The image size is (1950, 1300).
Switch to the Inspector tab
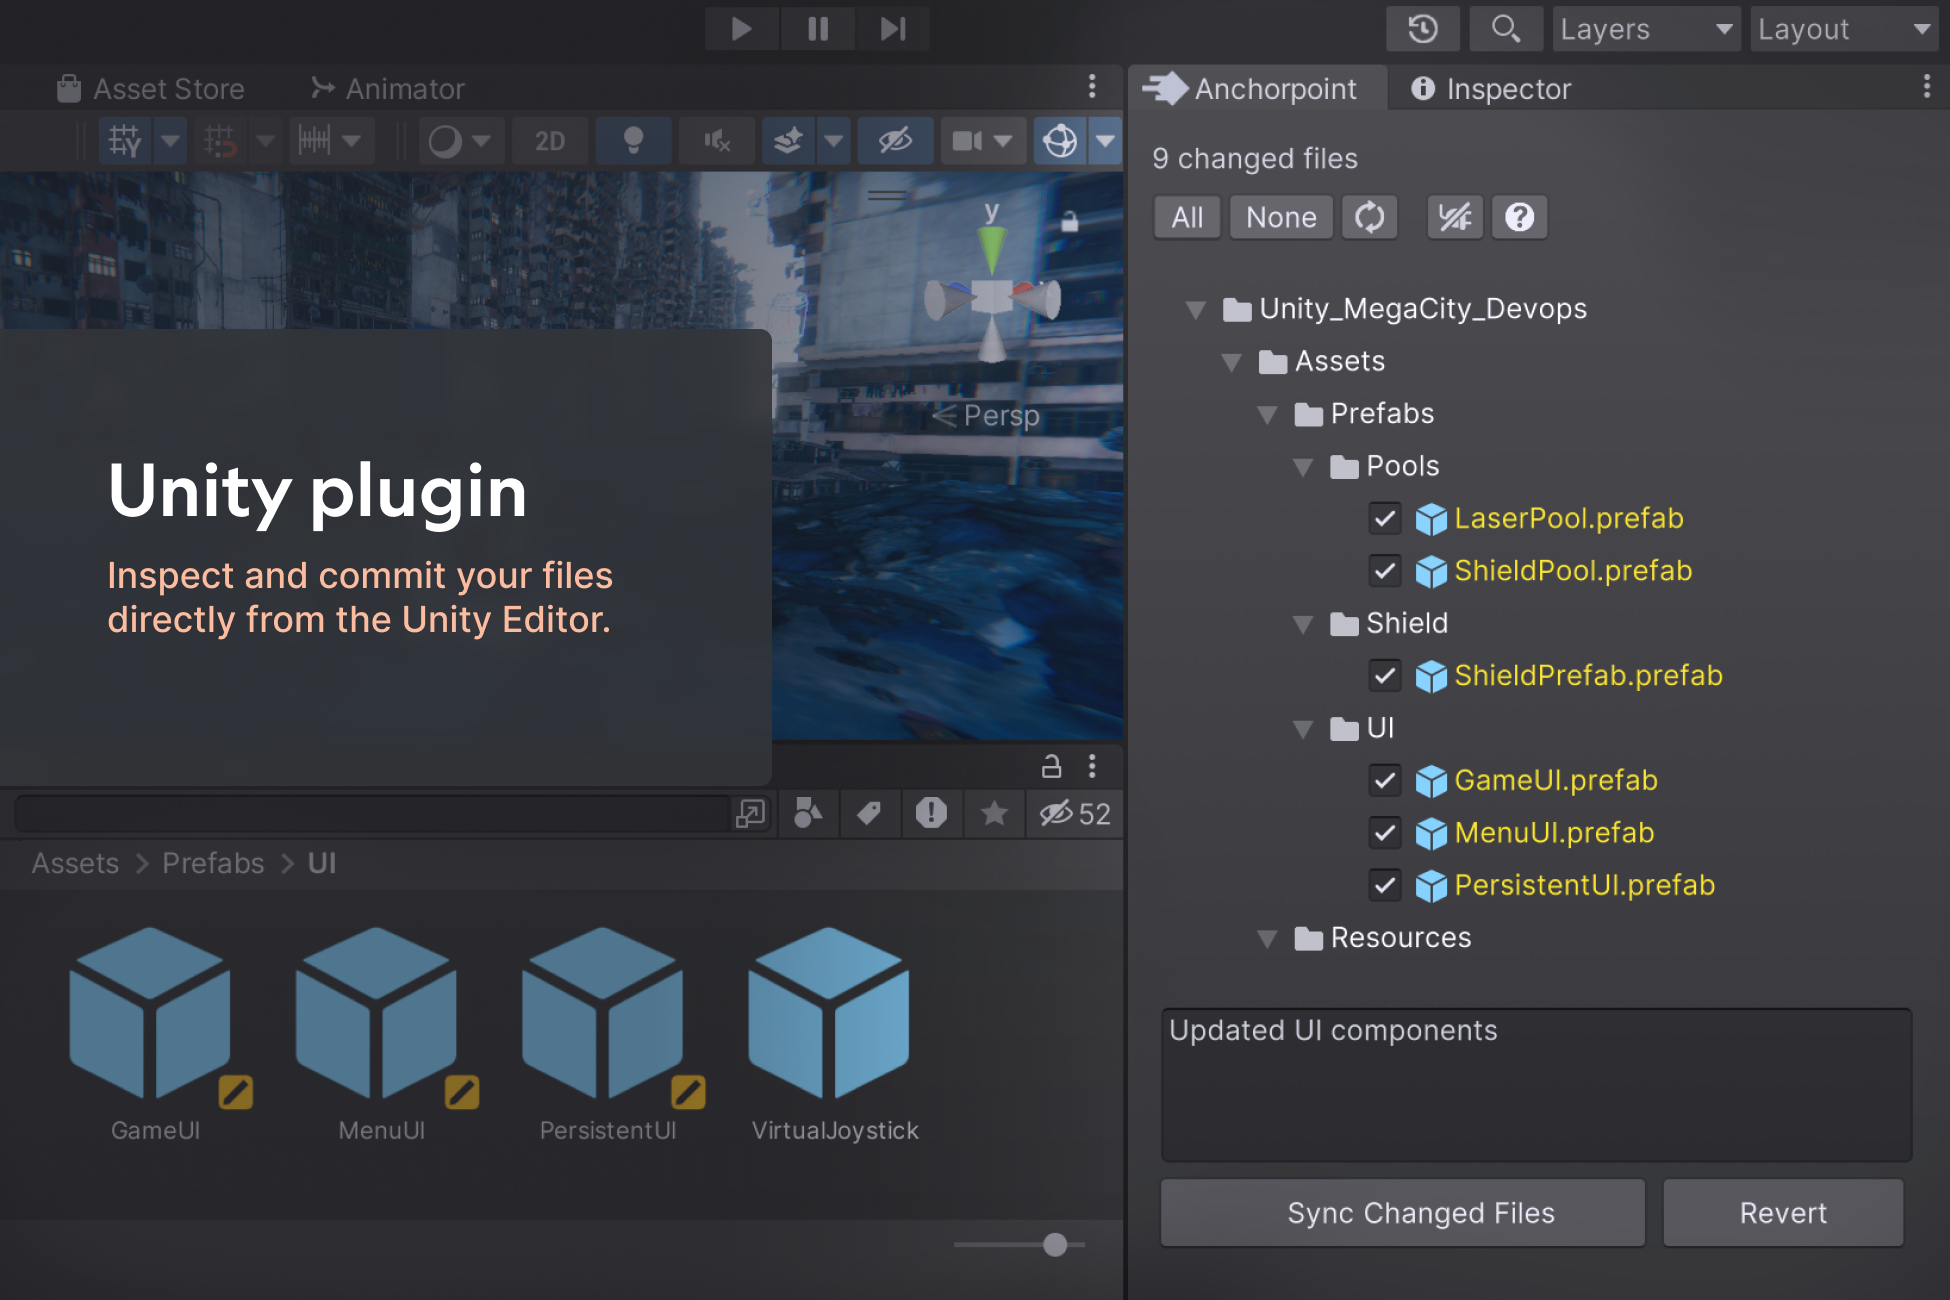pyautogui.click(x=1491, y=89)
